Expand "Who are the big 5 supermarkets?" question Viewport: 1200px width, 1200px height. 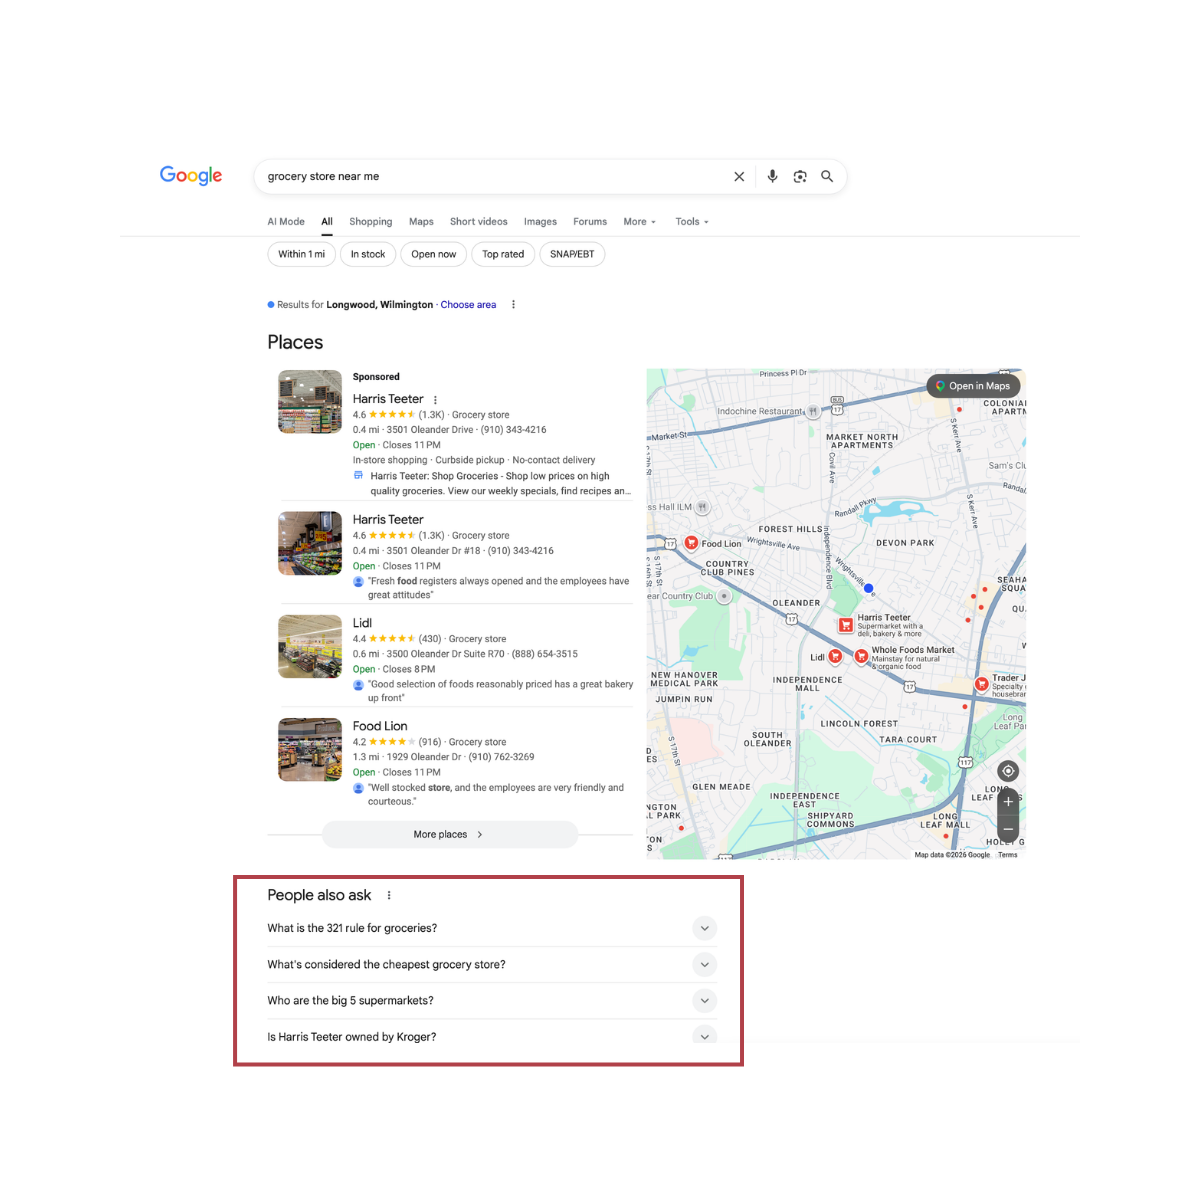pos(704,1001)
